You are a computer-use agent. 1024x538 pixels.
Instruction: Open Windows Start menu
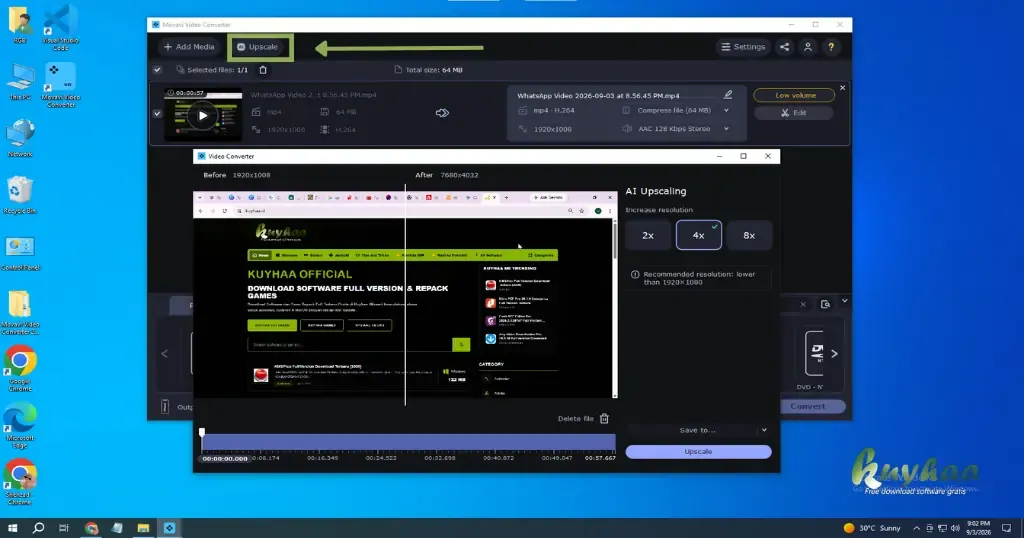(x=12, y=528)
